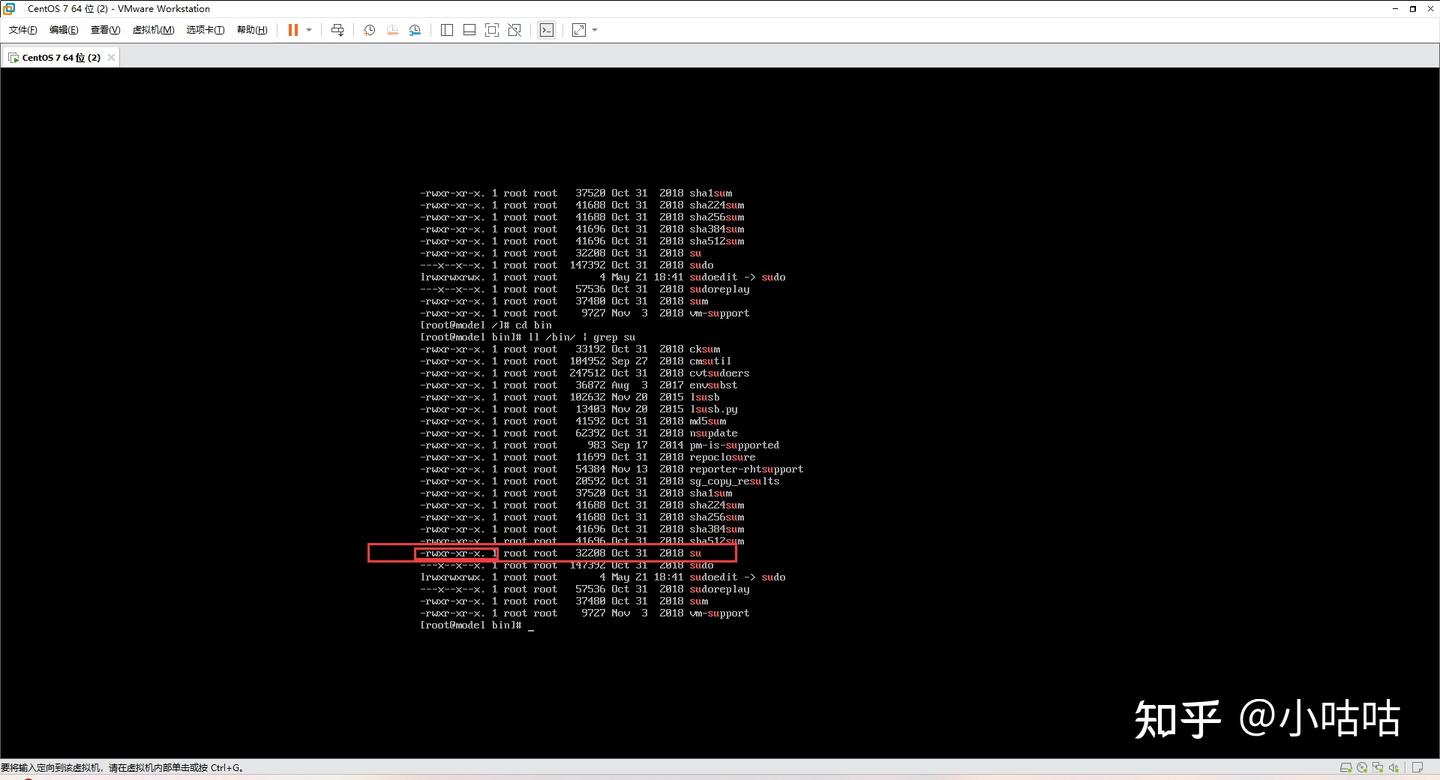Click the hard disk status icon

tap(1346, 766)
